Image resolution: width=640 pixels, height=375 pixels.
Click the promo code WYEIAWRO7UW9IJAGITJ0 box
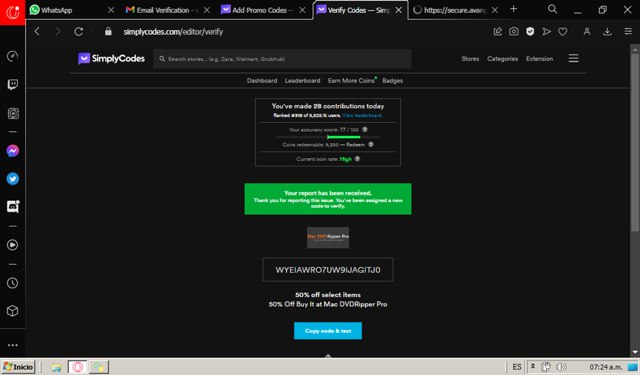(x=328, y=270)
